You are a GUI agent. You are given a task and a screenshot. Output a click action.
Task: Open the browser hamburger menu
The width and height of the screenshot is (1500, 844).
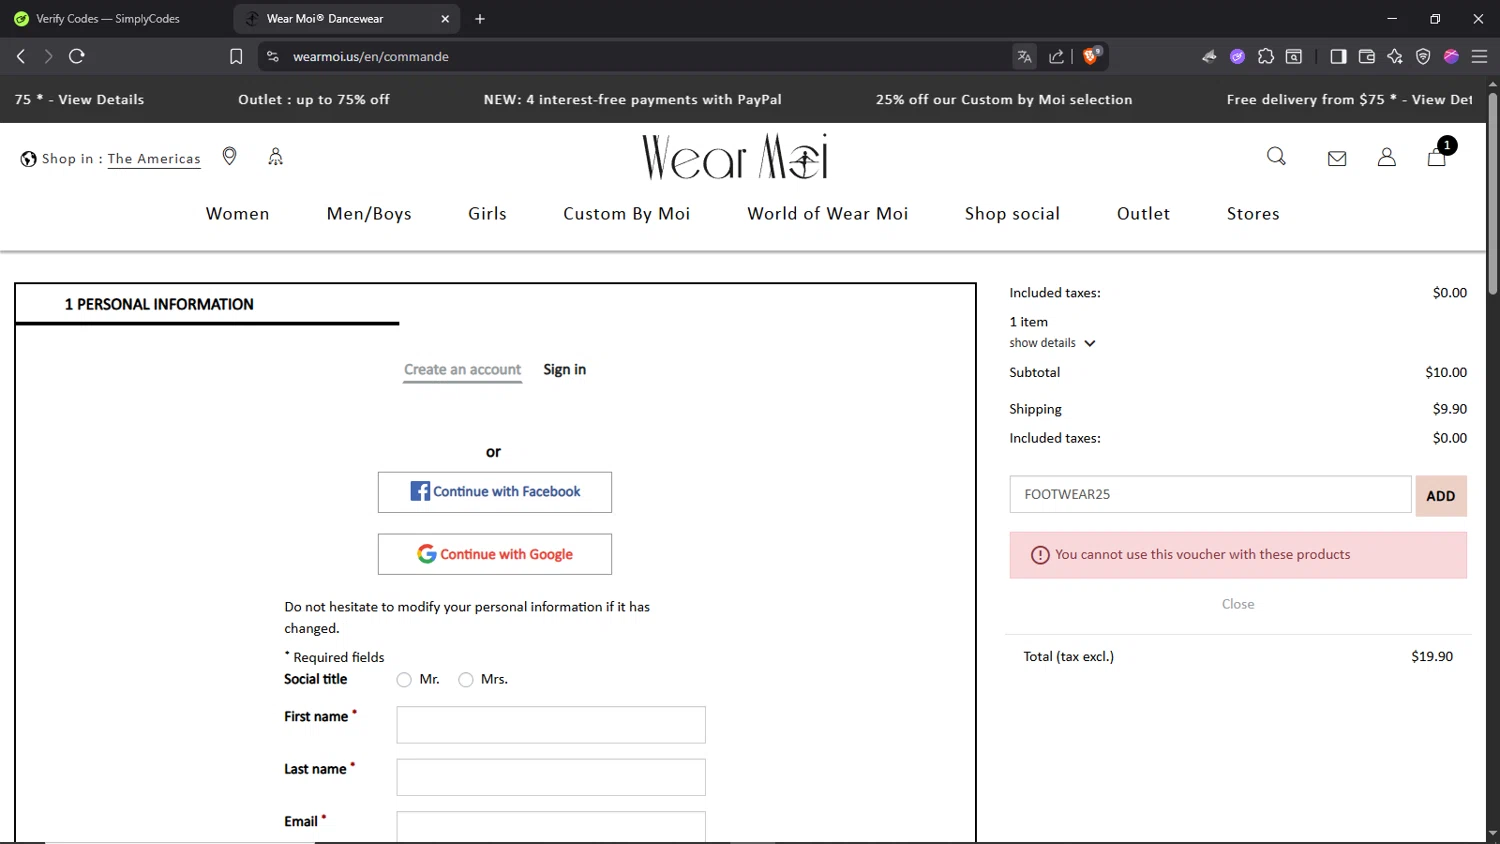[1480, 57]
